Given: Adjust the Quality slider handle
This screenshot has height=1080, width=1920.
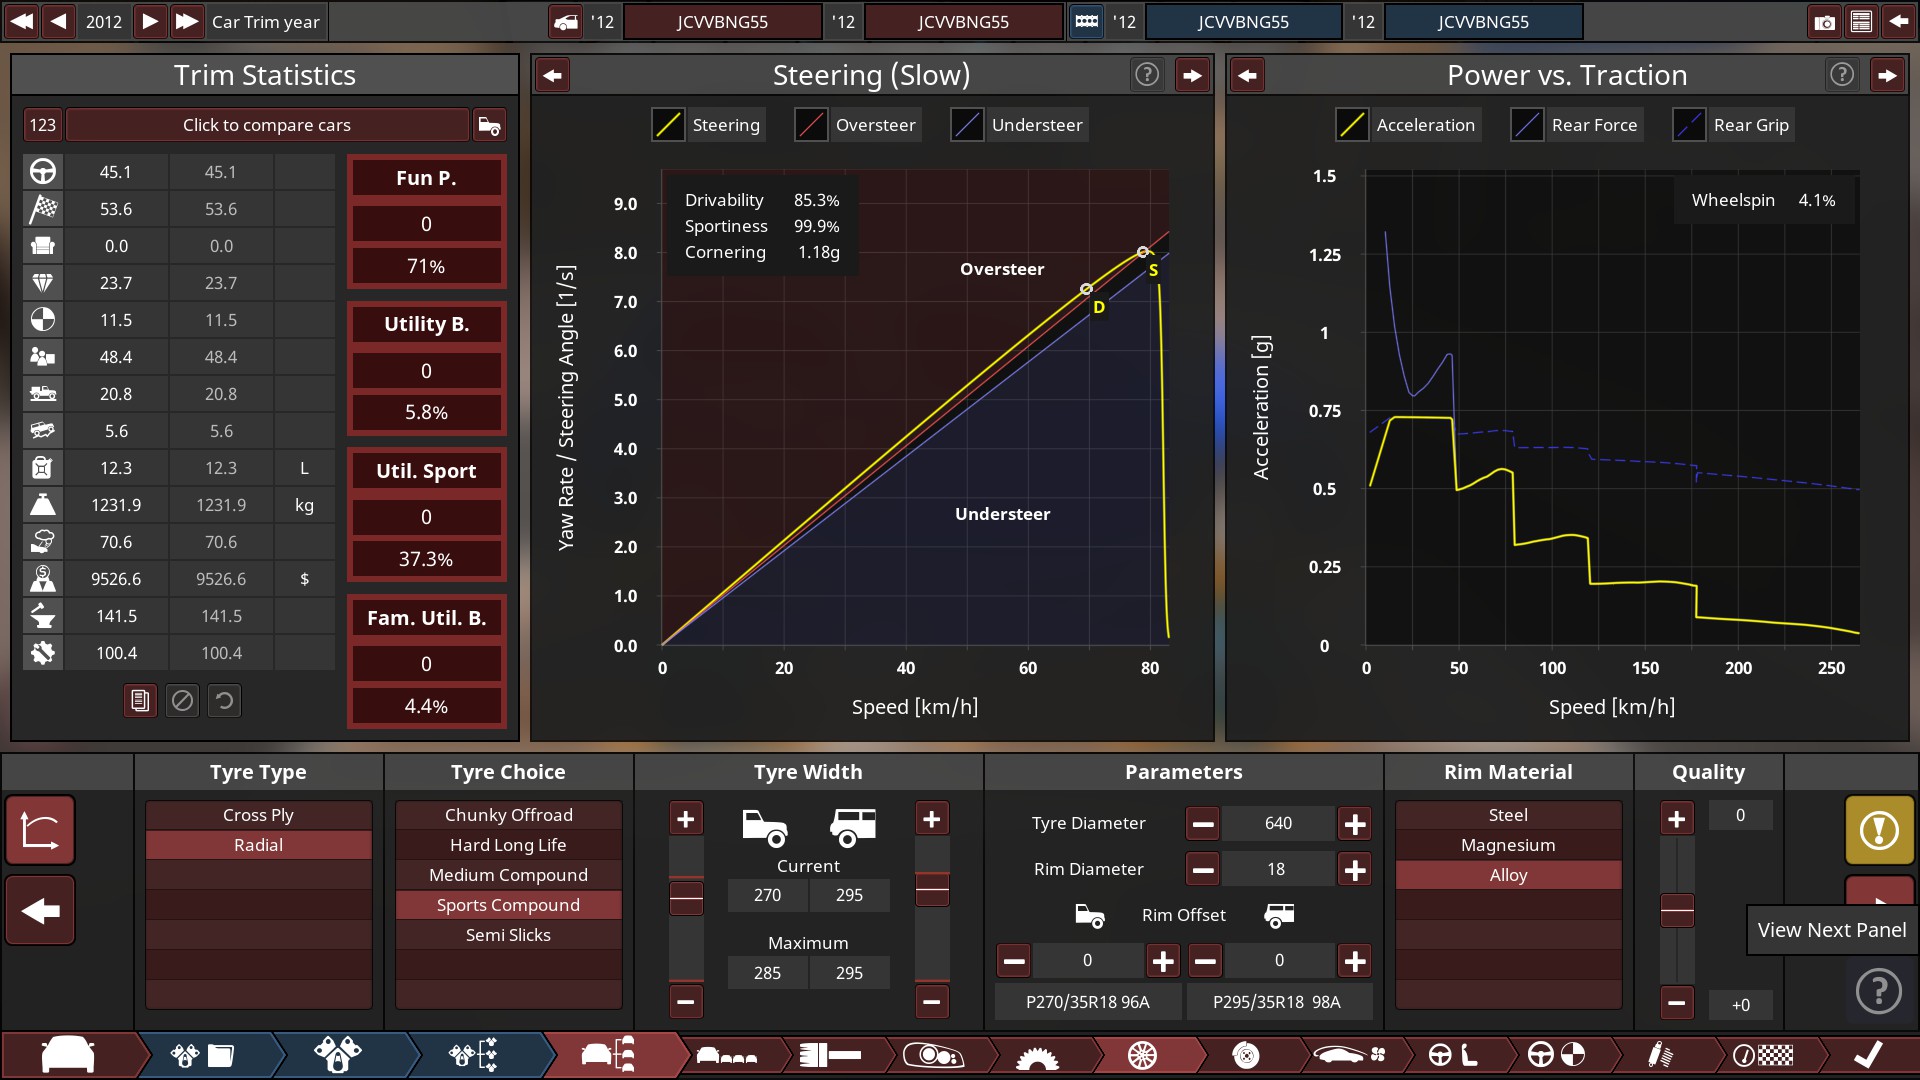Looking at the screenshot, I should pyautogui.click(x=1677, y=910).
